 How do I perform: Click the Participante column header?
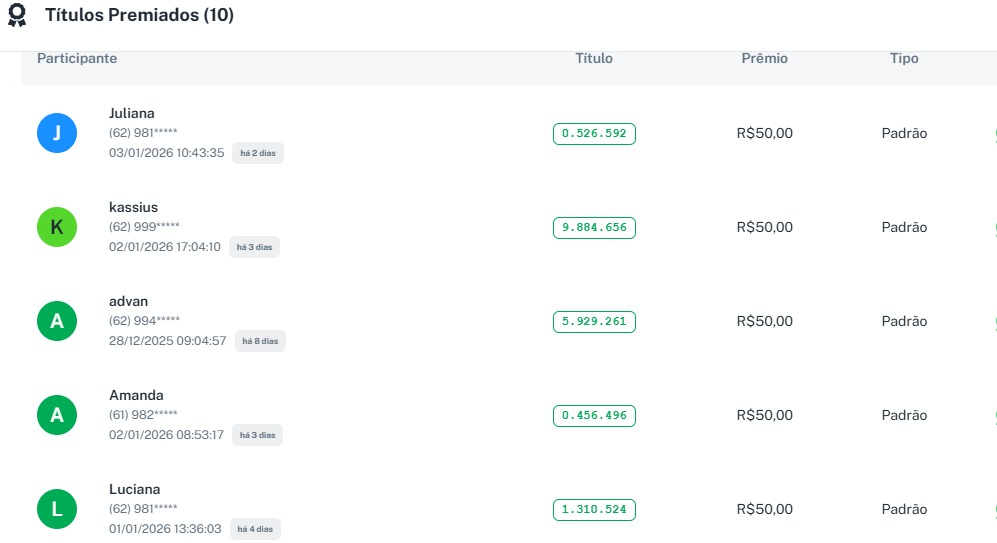[77, 59]
